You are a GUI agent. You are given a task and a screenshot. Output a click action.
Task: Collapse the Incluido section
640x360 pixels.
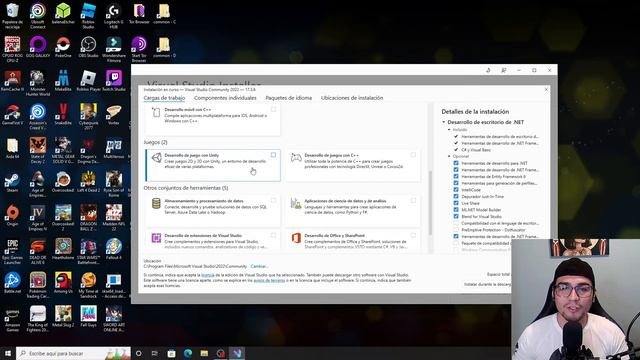(449, 130)
